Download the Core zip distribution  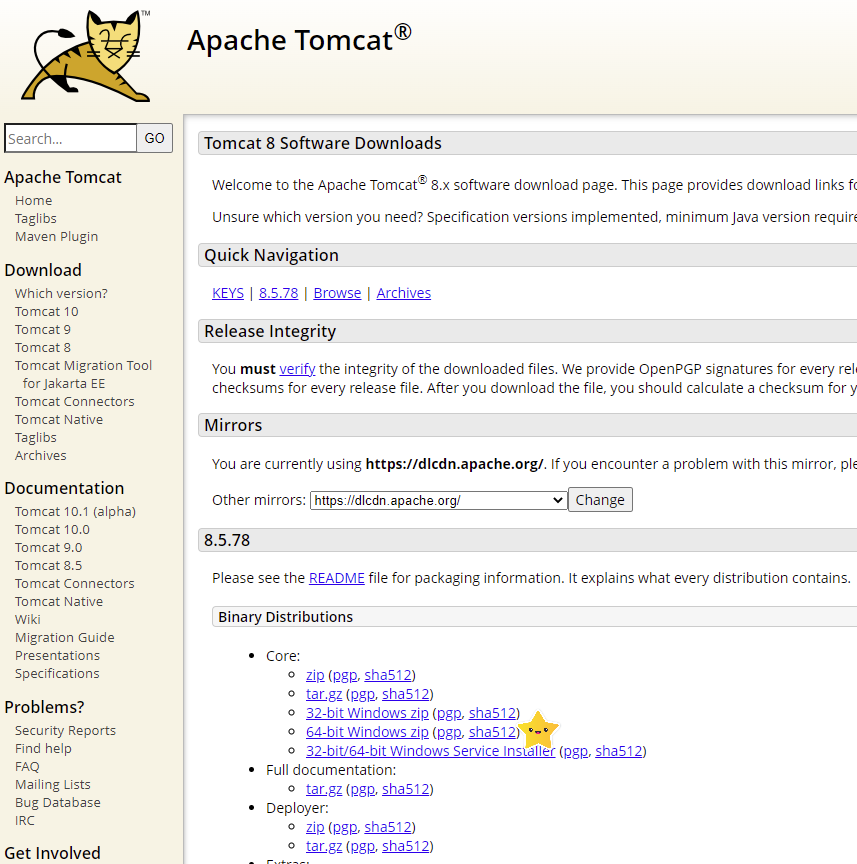pyautogui.click(x=315, y=675)
